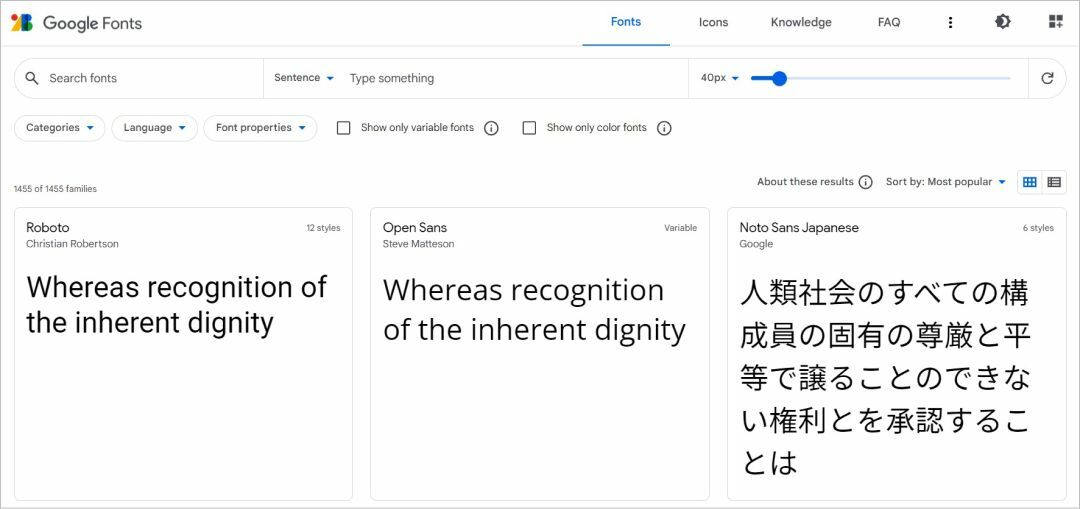Screen dimensions: 1080x509
Task: Open the Font properties dropdown
Action: tap(260, 128)
